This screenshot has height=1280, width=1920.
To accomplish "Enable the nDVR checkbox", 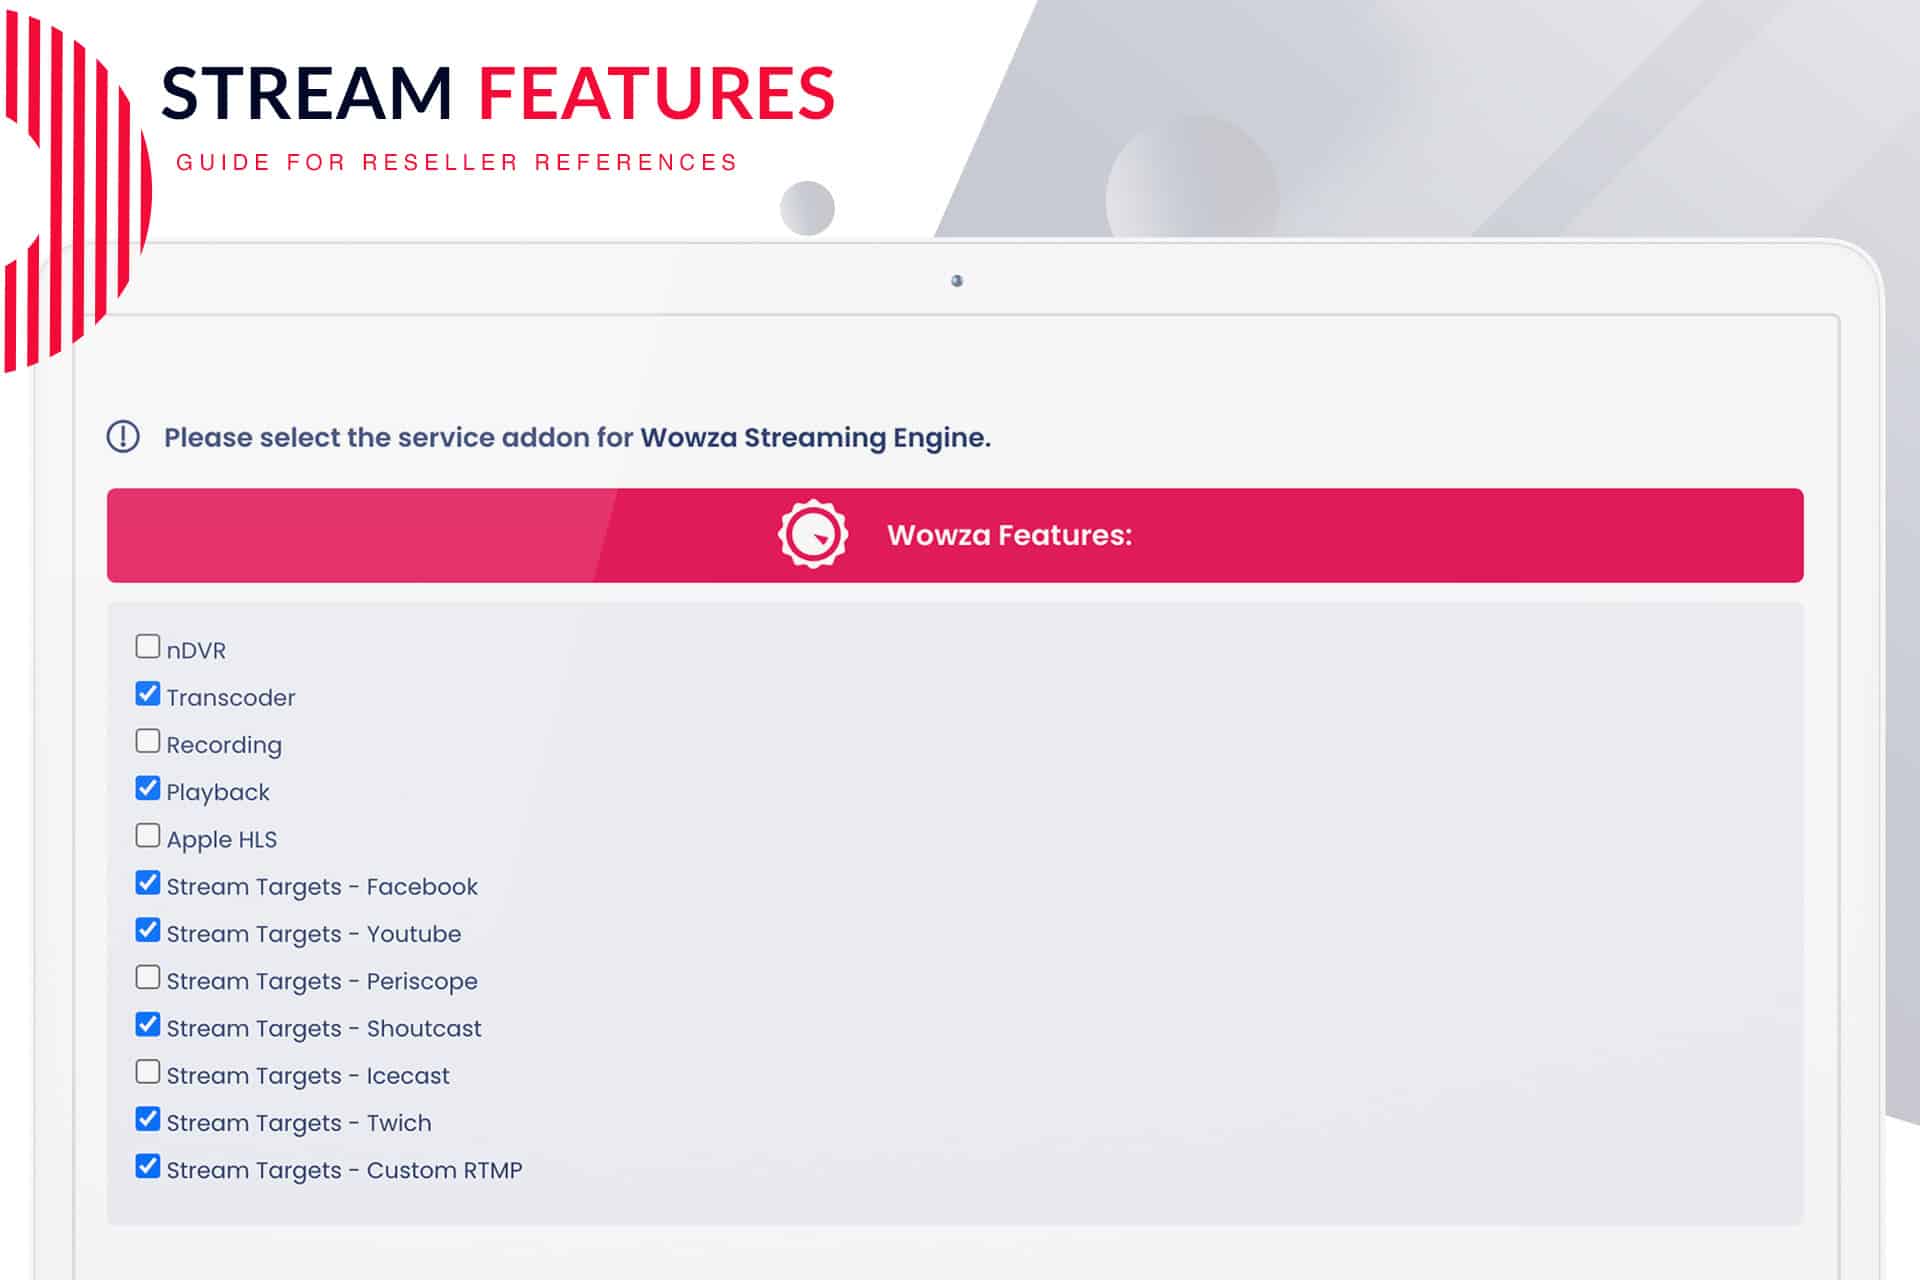I will pyautogui.click(x=148, y=646).
